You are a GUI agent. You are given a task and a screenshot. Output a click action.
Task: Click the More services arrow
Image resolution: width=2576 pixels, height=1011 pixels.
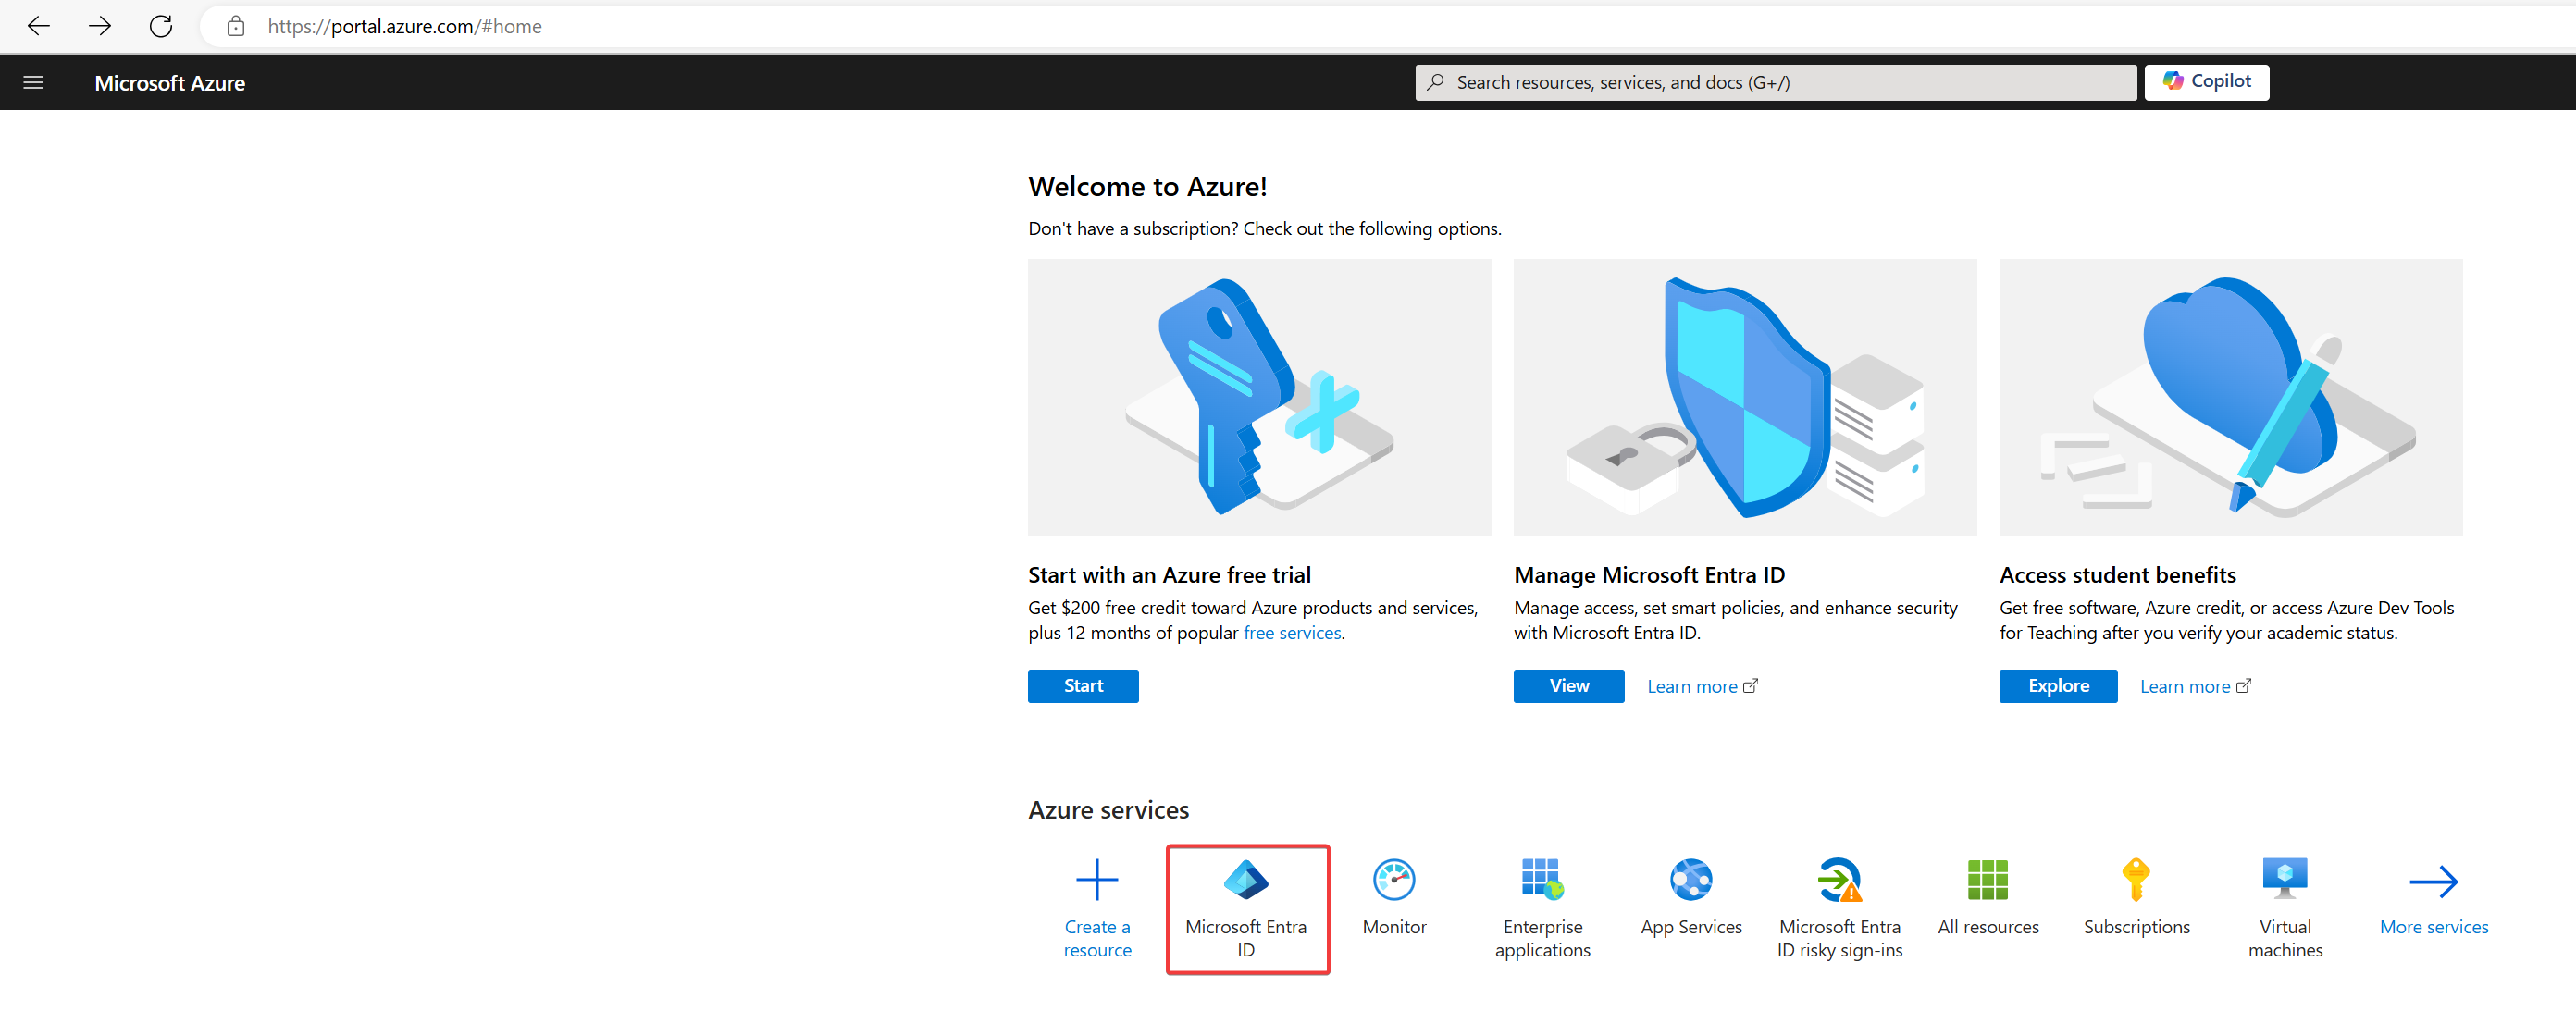click(x=2432, y=882)
